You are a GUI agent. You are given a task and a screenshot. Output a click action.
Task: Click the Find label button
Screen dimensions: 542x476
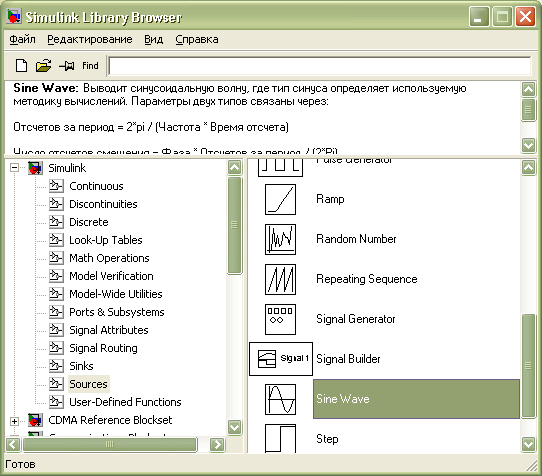(90, 66)
